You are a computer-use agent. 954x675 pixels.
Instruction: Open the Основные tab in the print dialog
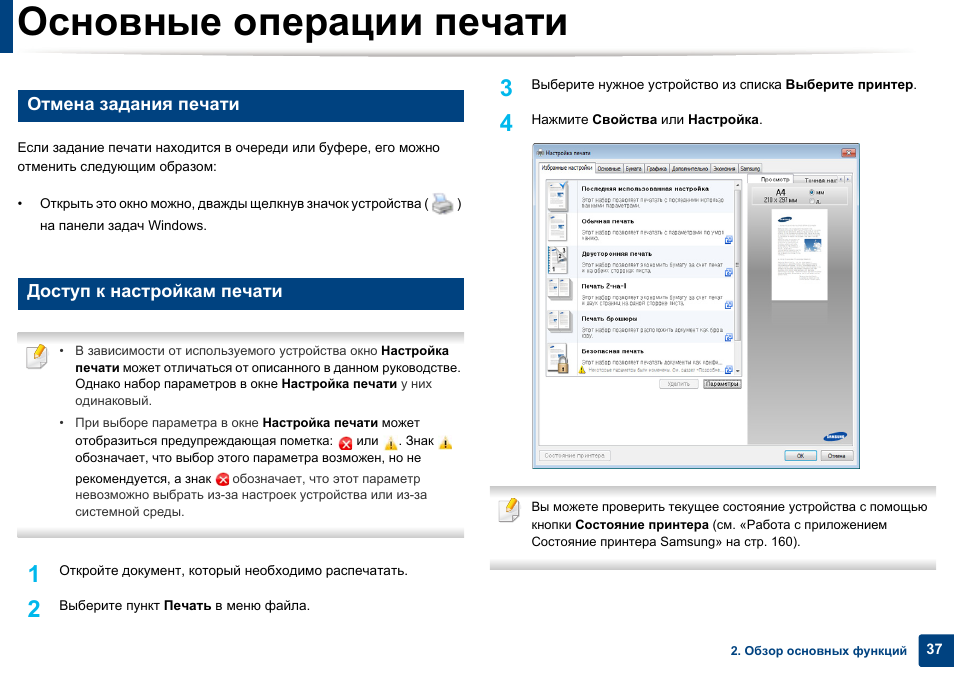point(608,169)
